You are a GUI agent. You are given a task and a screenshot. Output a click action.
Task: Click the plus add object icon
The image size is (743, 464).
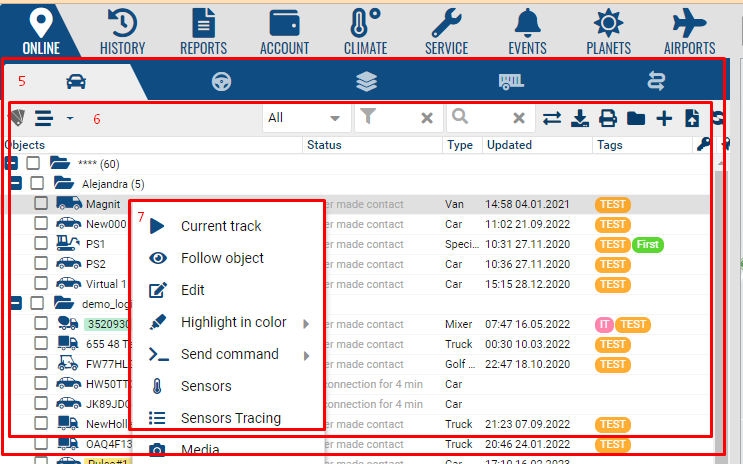(x=664, y=118)
